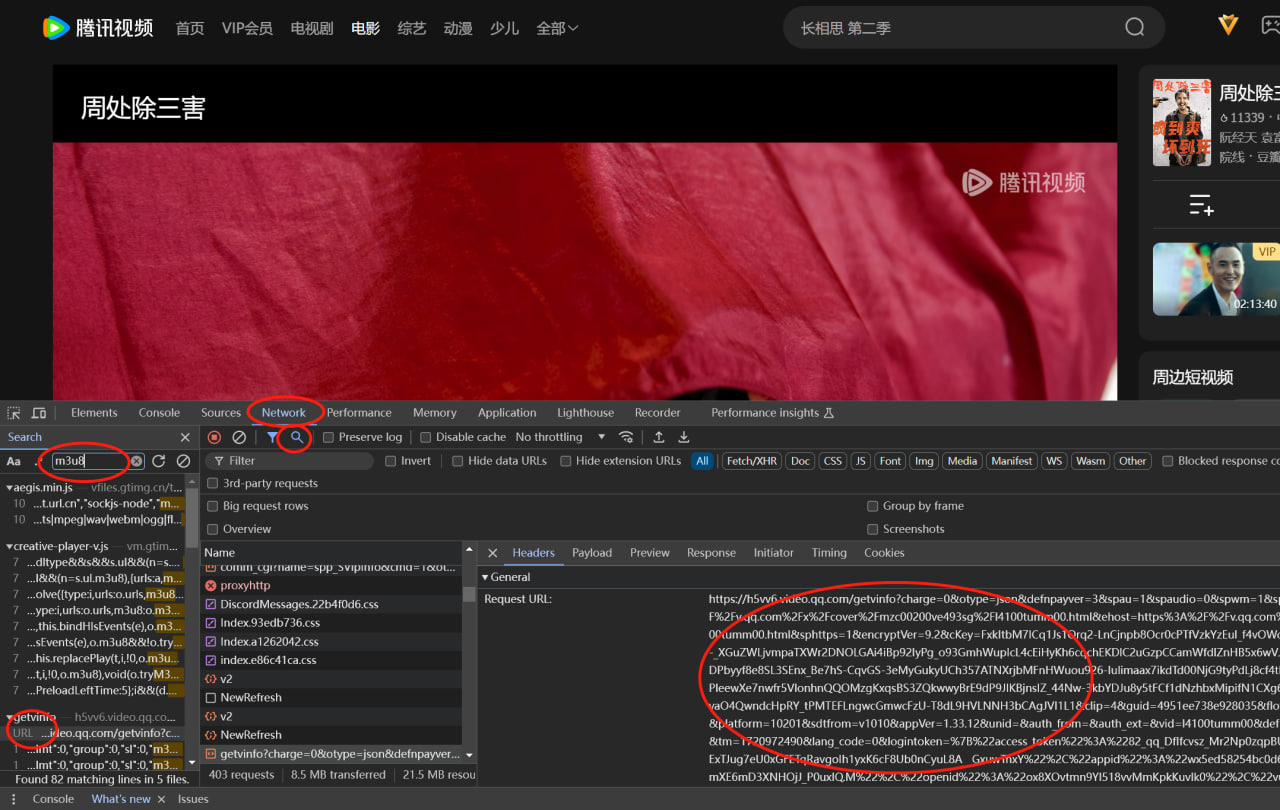Open the VIP会员 navigation link

(x=247, y=28)
